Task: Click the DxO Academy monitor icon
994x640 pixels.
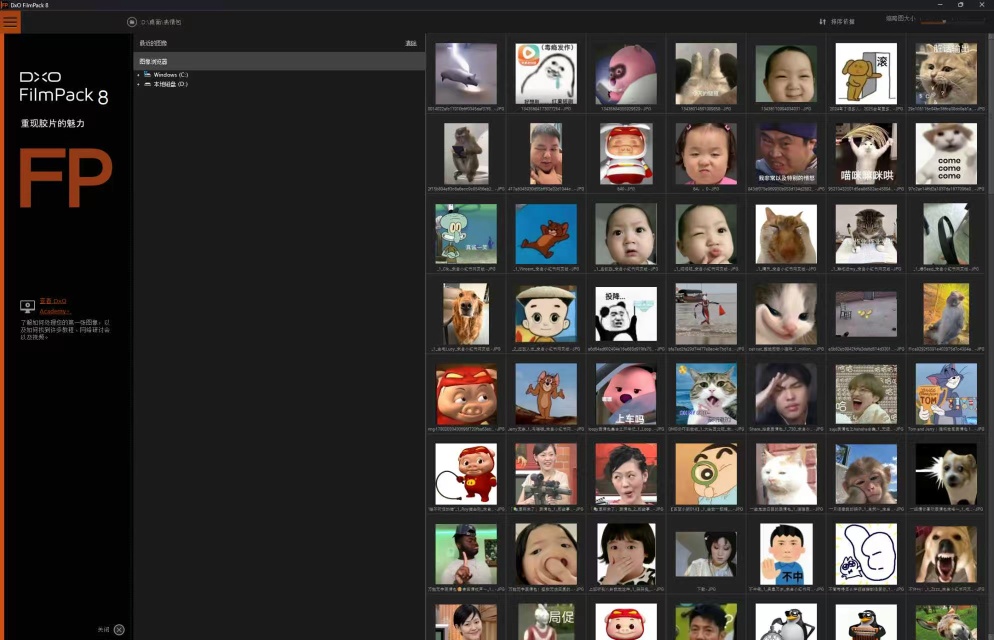Action: 27,306
